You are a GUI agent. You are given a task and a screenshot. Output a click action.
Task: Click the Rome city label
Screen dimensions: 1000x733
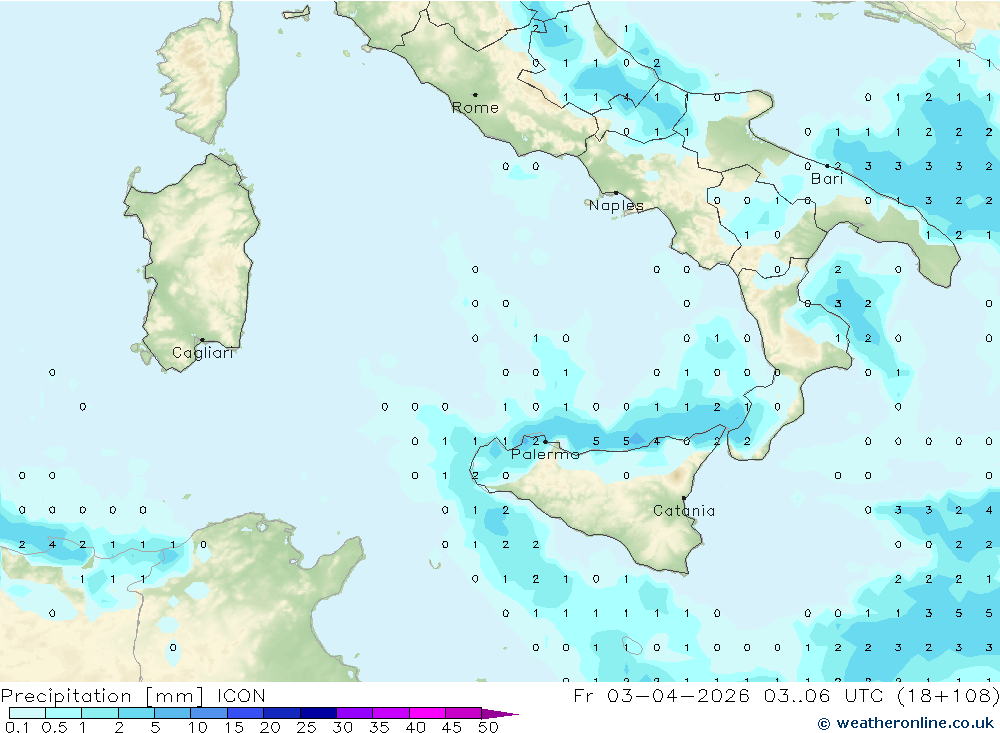[x=475, y=108]
